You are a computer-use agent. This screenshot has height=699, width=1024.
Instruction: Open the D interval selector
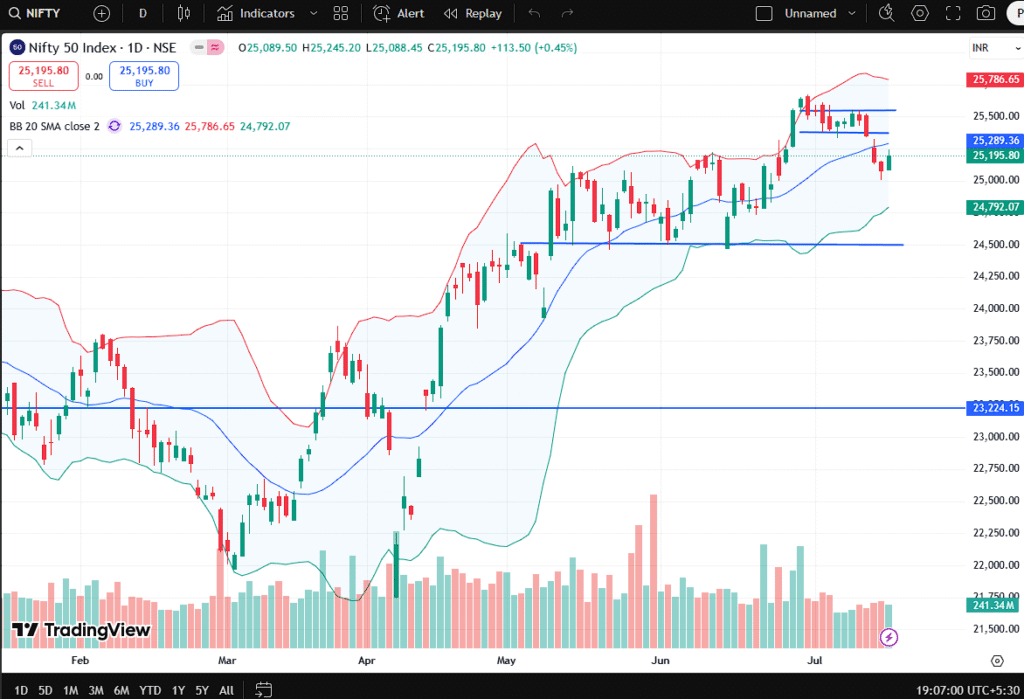coord(143,13)
